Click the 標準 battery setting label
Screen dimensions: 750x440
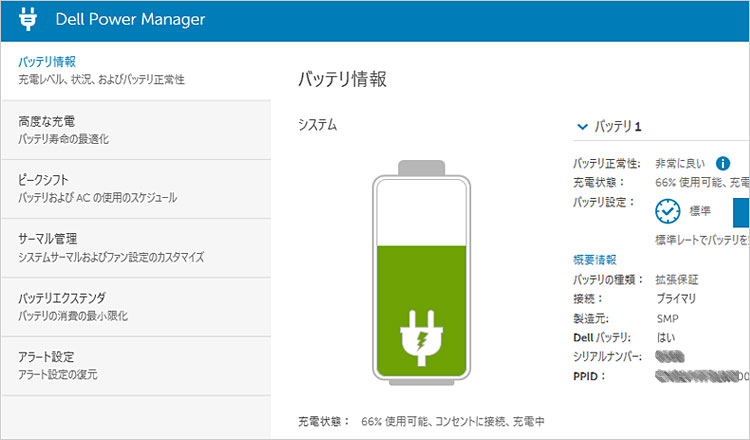point(700,211)
